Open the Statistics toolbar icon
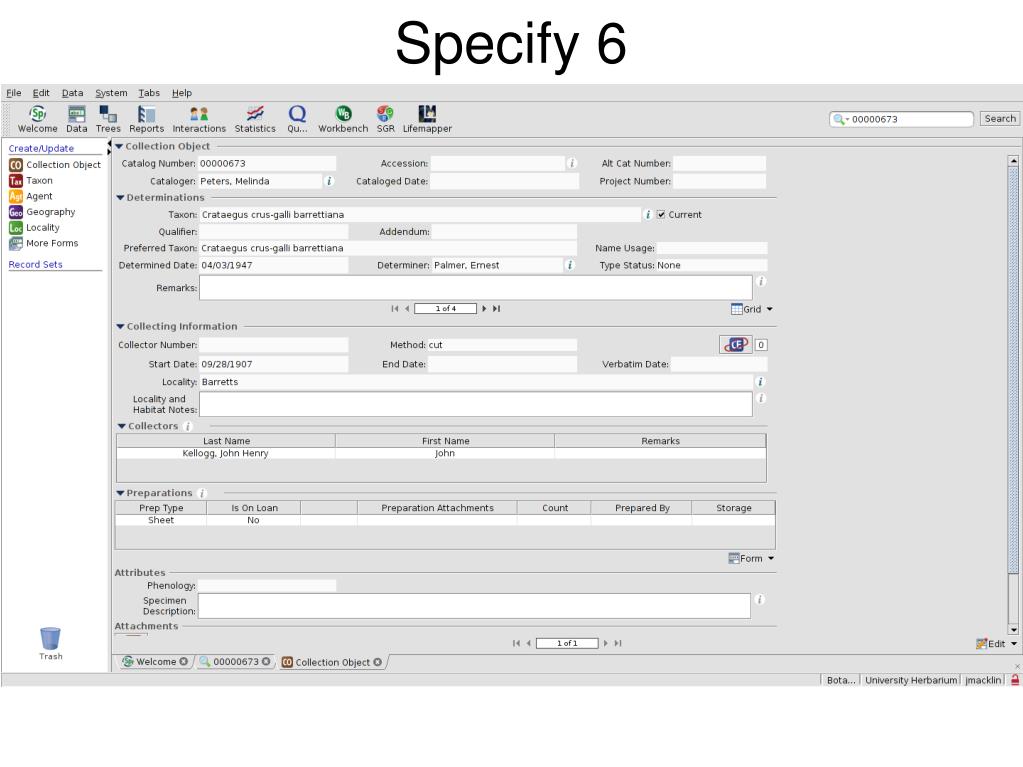The image size is (1023, 767). (x=255, y=119)
